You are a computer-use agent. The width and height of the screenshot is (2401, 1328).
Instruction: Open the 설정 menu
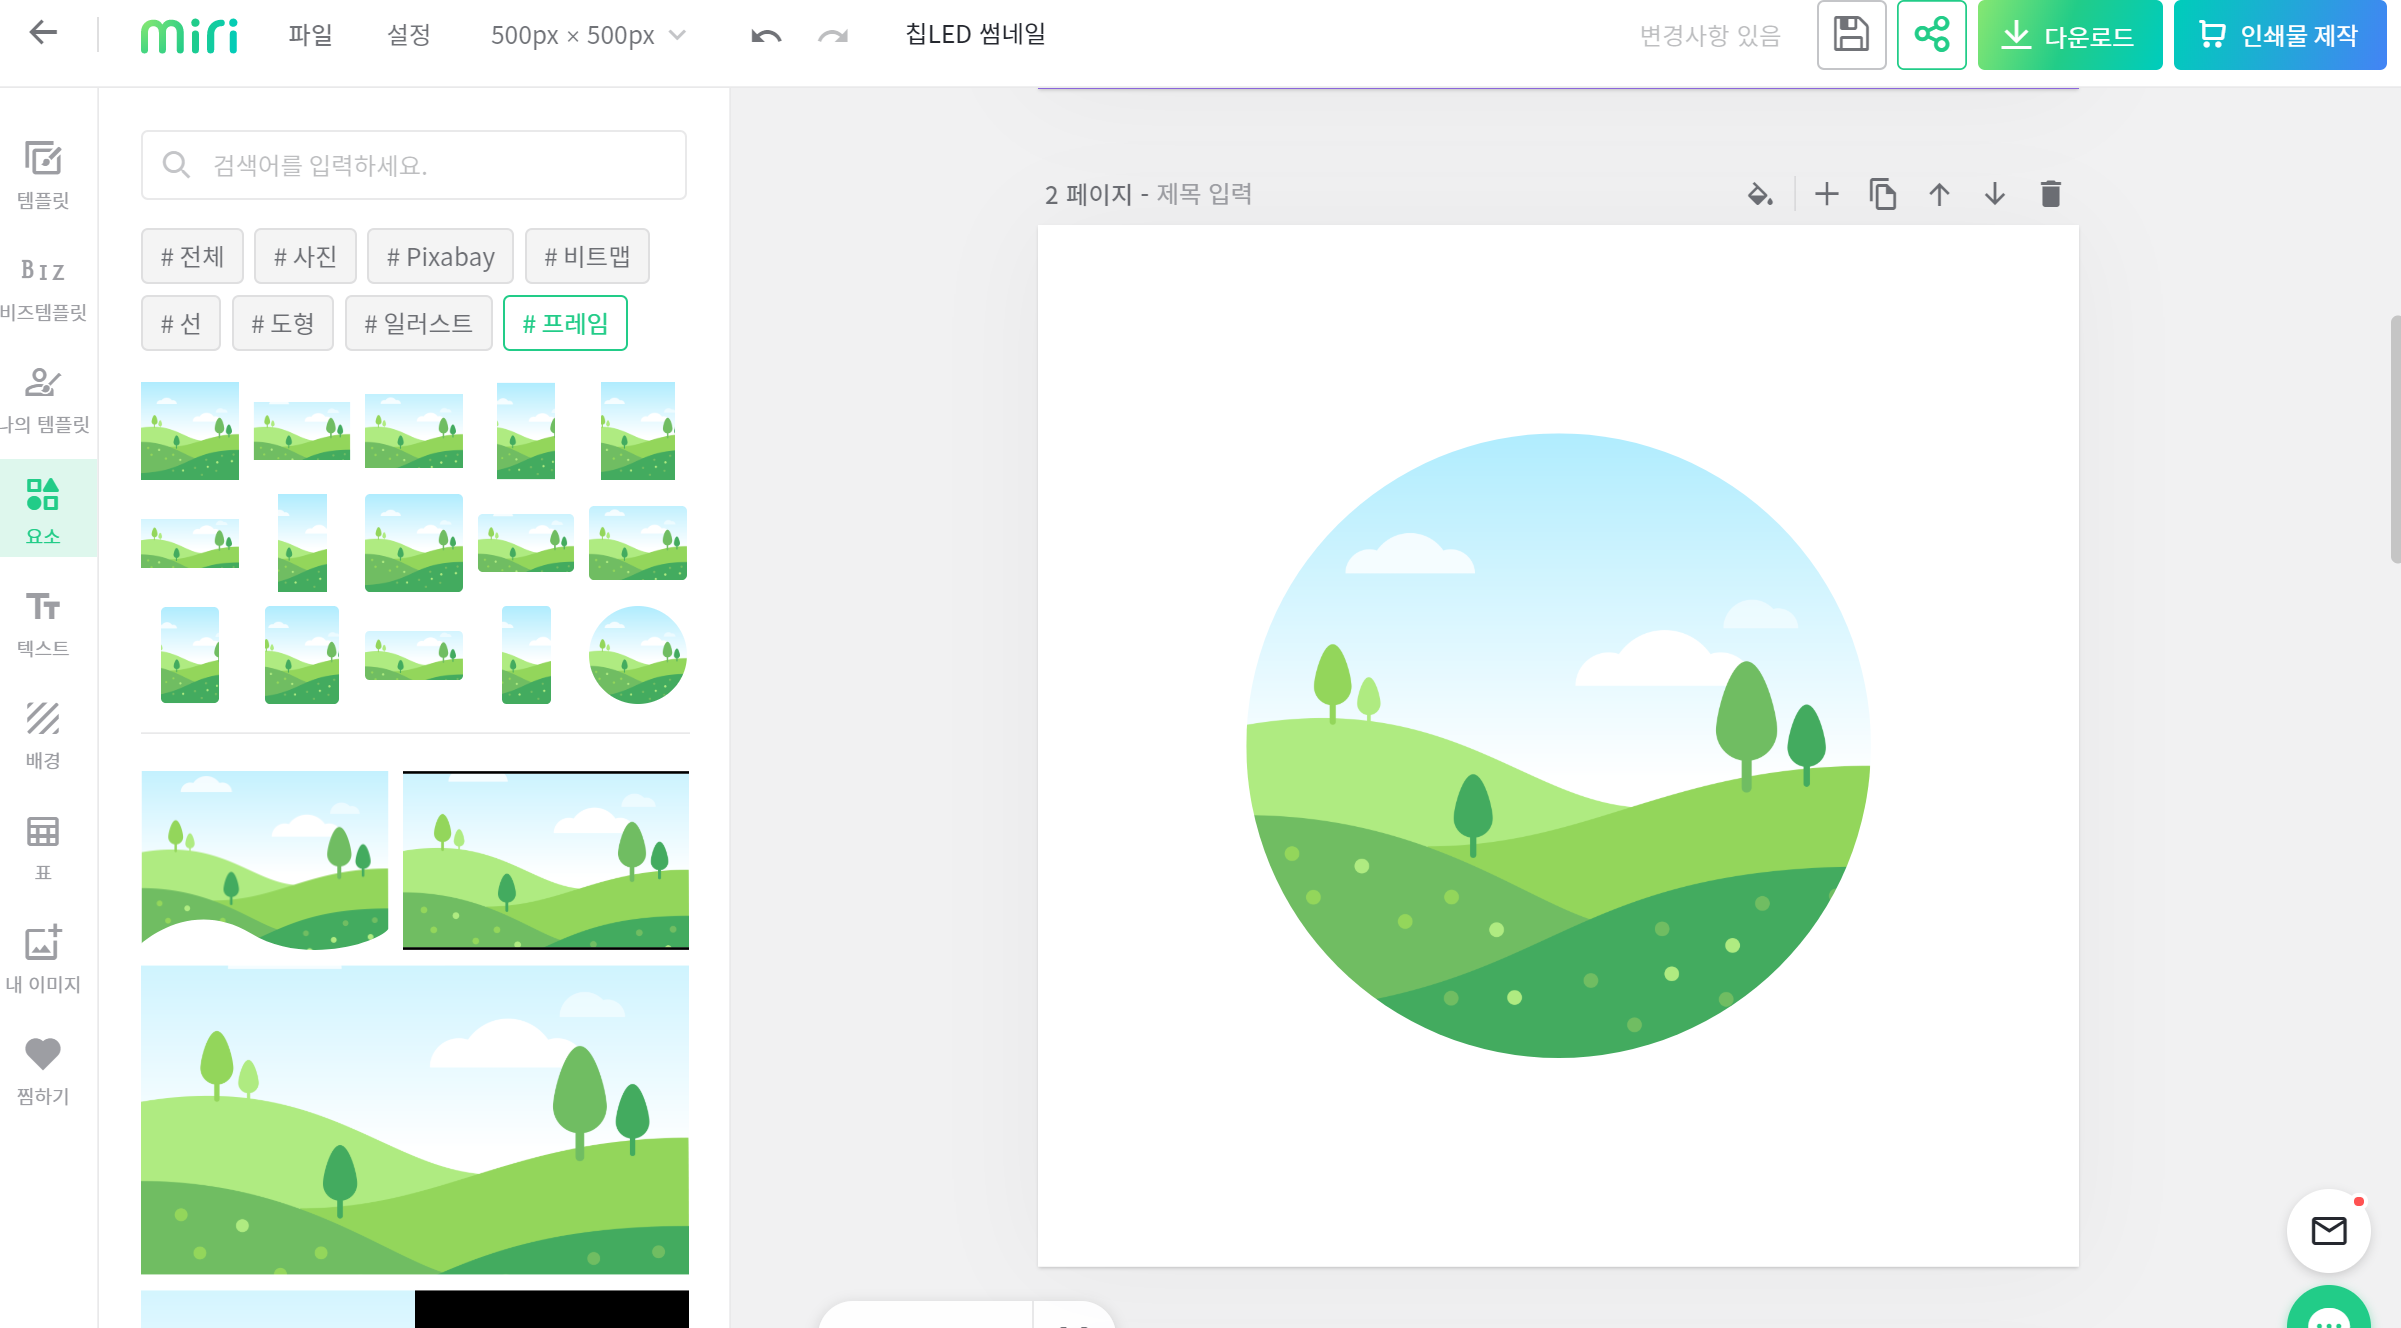tap(408, 35)
